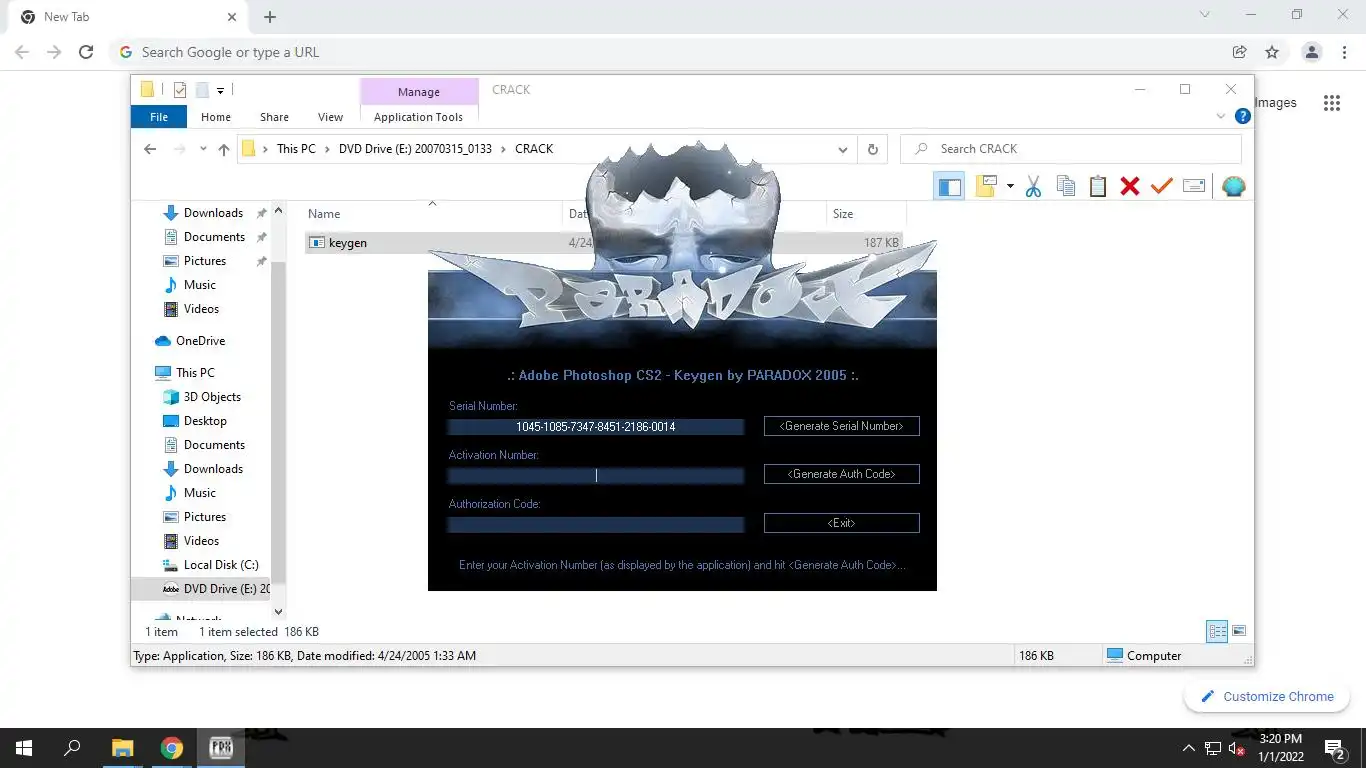Click the Activation Number field
Screen dimensions: 1366x768
tap(596, 476)
